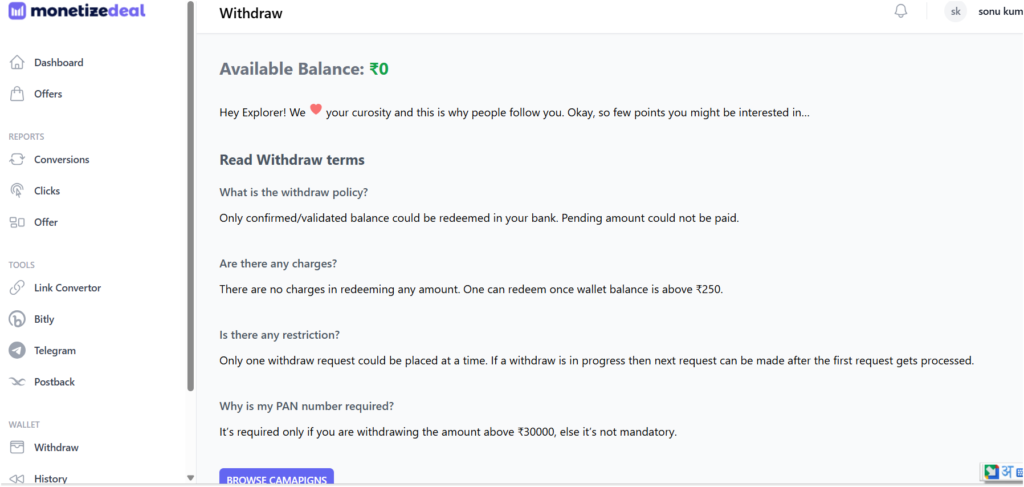The height and width of the screenshot is (487, 1024).
Task: Open the Offer report menu item
Action: point(46,222)
